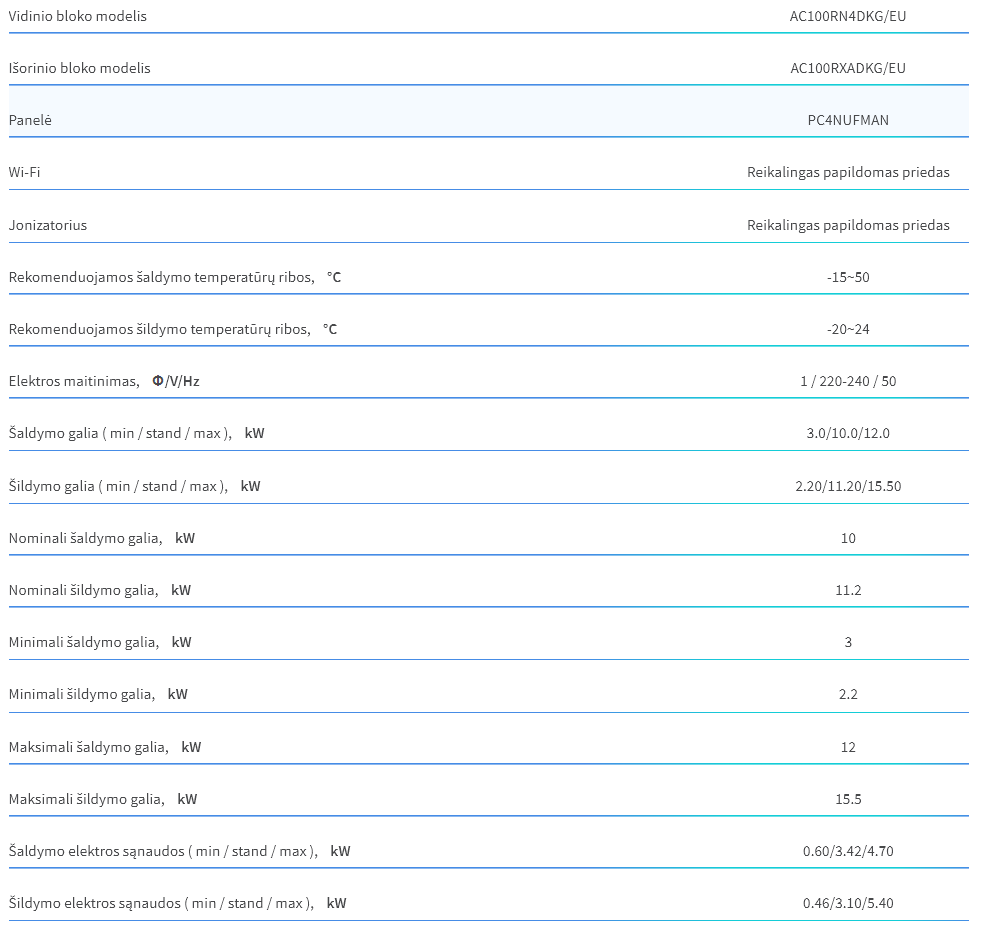Click the 3.0/10.0/12.0 cooling capacity value
Image resolution: width=992 pixels, height=926 pixels.
(x=848, y=433)
